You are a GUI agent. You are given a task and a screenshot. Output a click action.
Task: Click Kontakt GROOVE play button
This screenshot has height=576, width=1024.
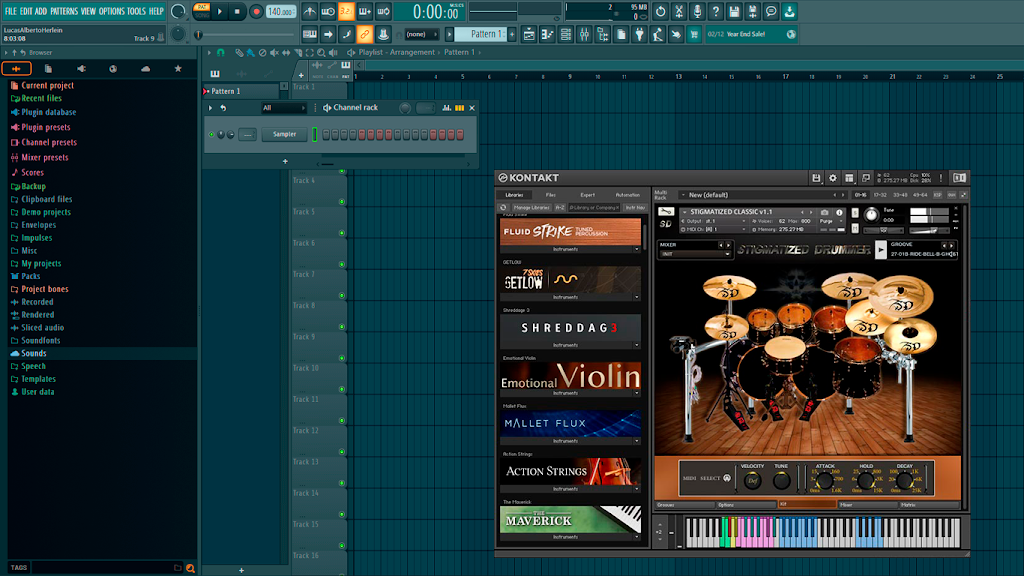tap(880, 249)
